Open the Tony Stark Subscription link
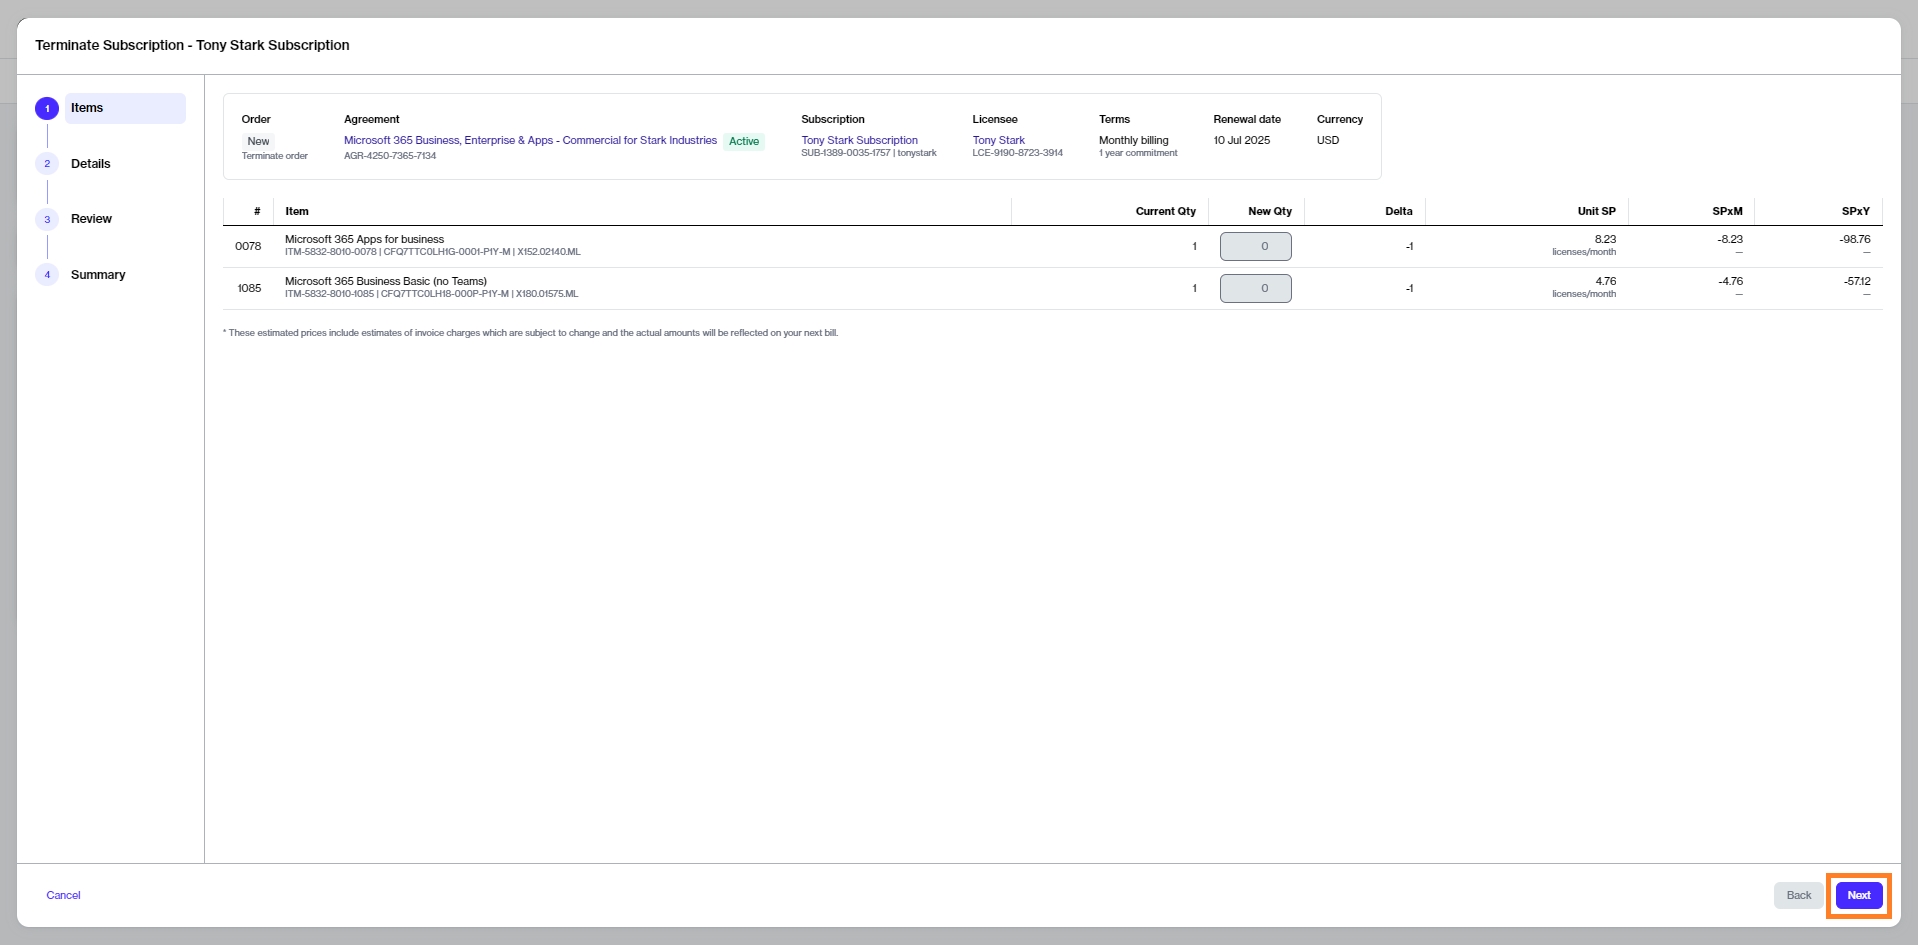Viewport: 1918px width, 945px height. 859,141
